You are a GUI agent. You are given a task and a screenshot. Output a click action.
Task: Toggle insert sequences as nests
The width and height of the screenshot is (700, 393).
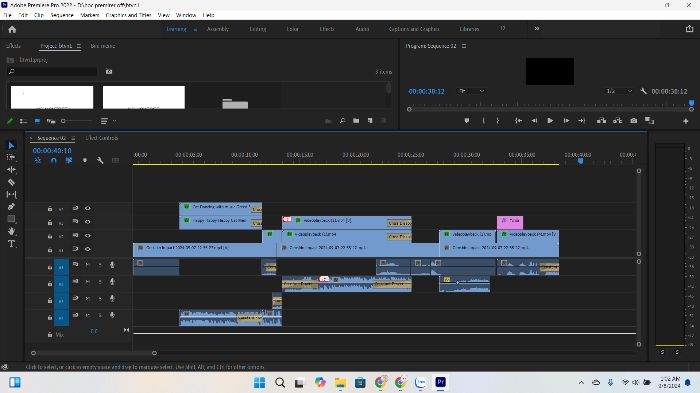point(38,160)
